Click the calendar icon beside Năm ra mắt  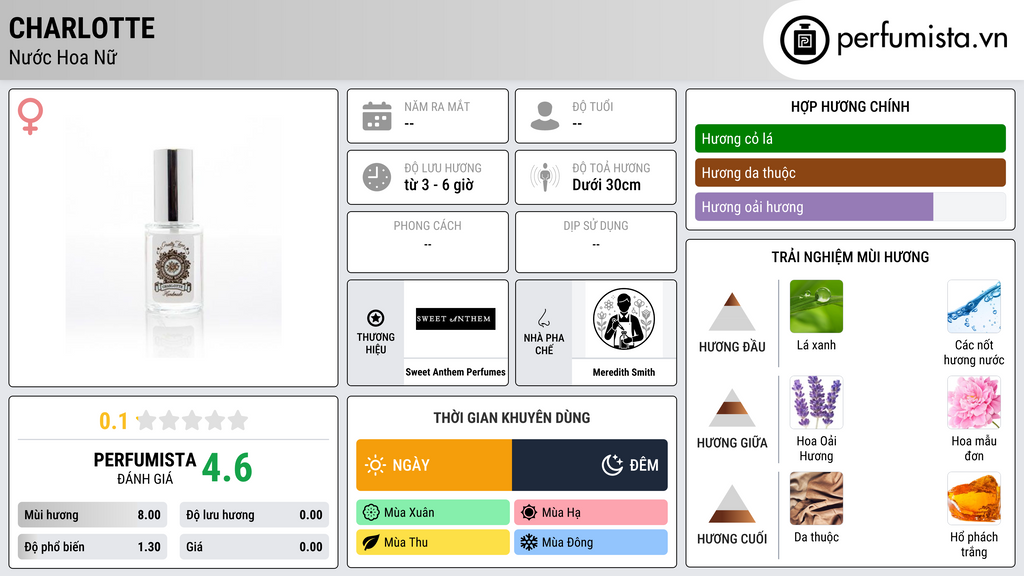coord(377,116)
